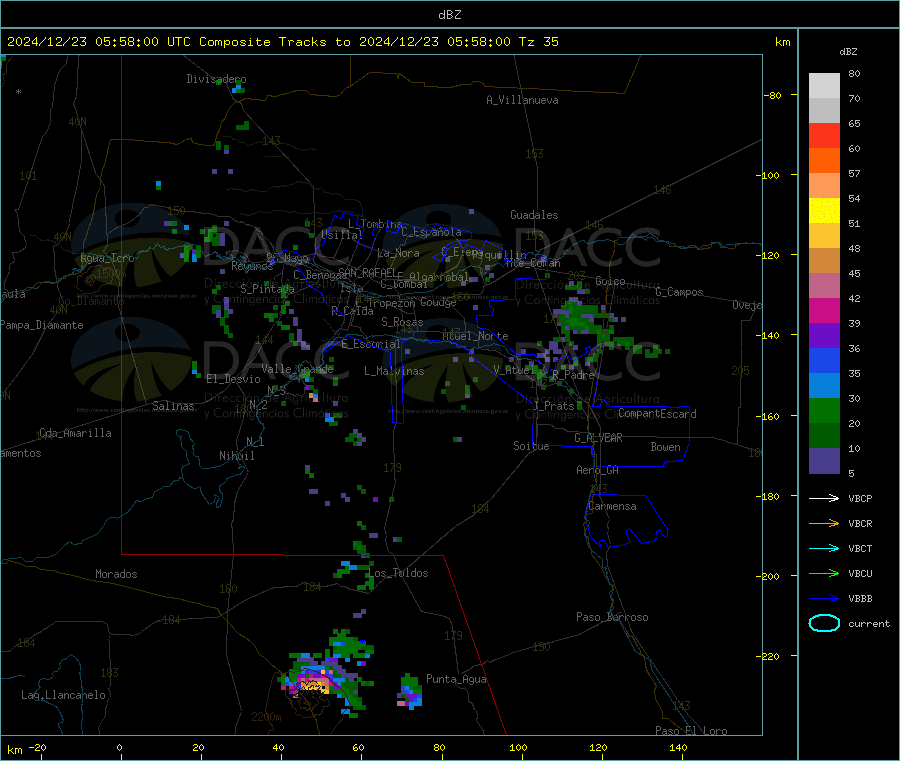Click the 'CompantEscand' place label

point(658,414)
